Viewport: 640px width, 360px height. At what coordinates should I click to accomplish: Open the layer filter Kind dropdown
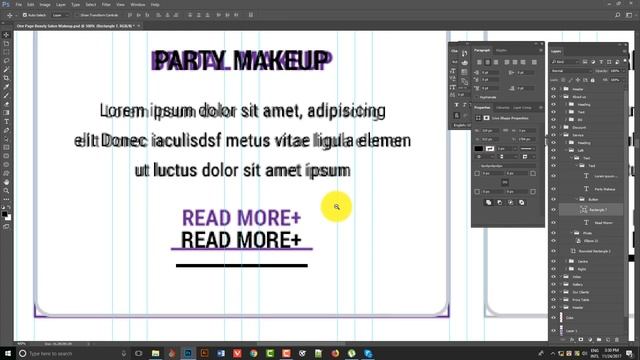(565, 62)
